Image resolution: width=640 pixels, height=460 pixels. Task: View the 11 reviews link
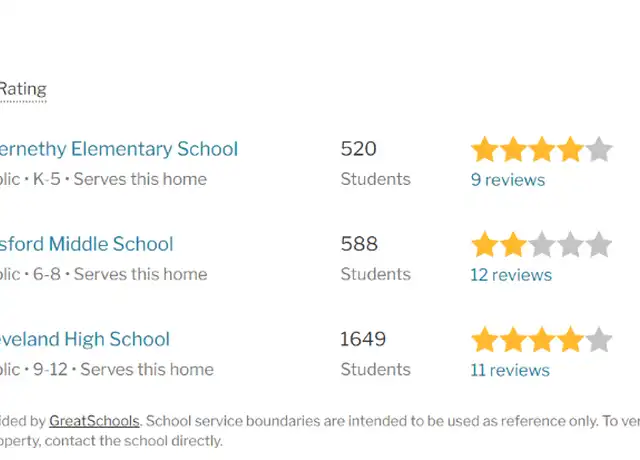[x=510, y=370]
